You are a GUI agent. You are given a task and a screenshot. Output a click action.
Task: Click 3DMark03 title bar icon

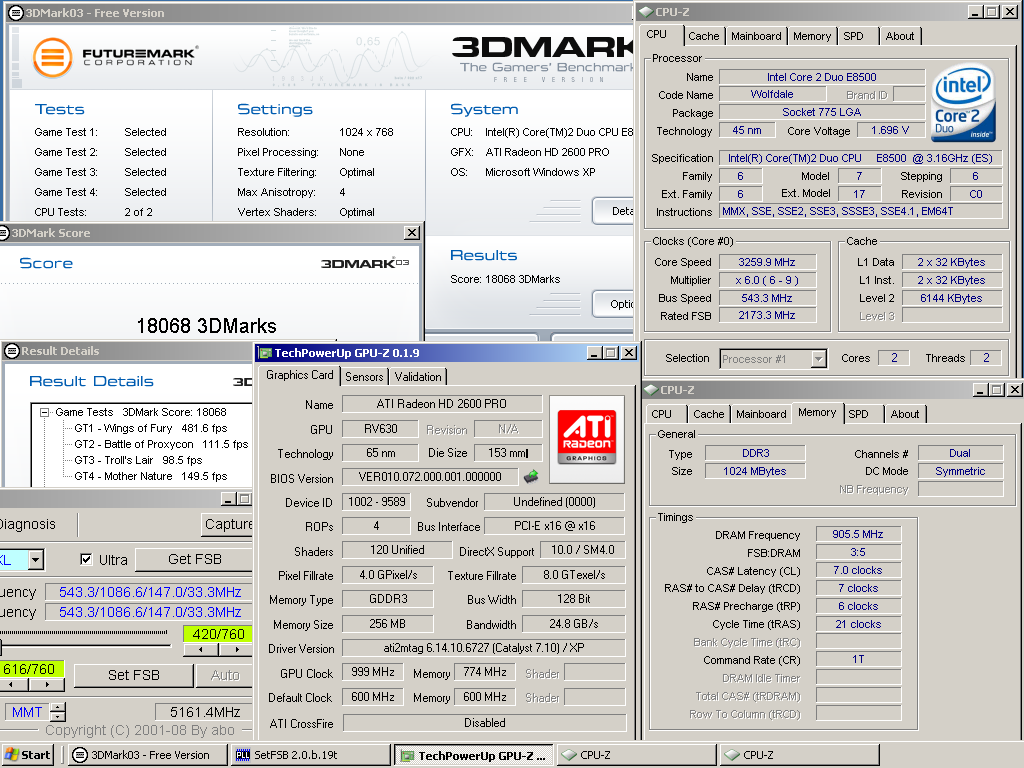click(15, 12)
